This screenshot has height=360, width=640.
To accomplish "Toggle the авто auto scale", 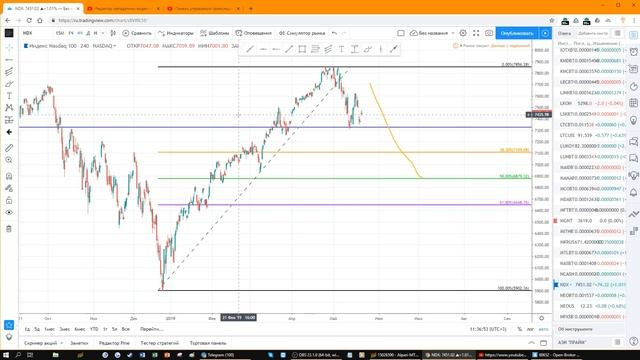I will (543, 329).
